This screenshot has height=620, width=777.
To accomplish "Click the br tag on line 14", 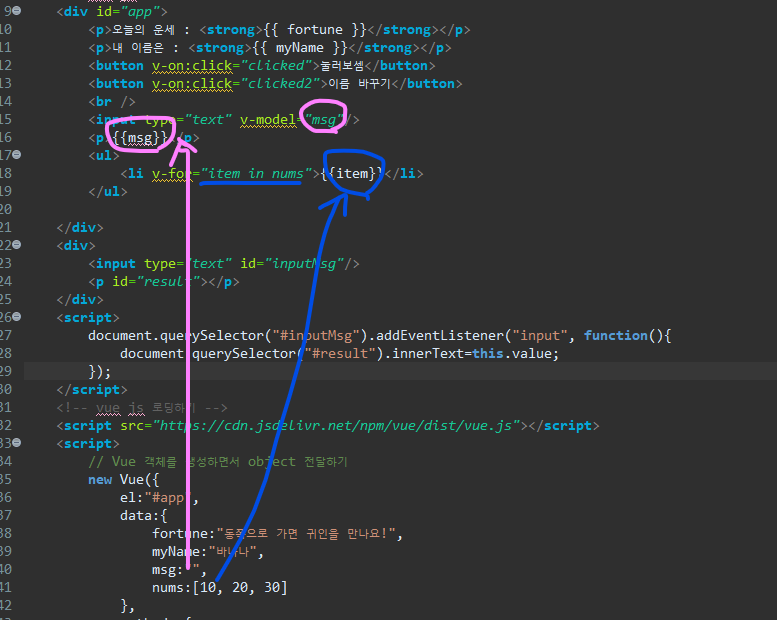I will click(x=112, y=102).
